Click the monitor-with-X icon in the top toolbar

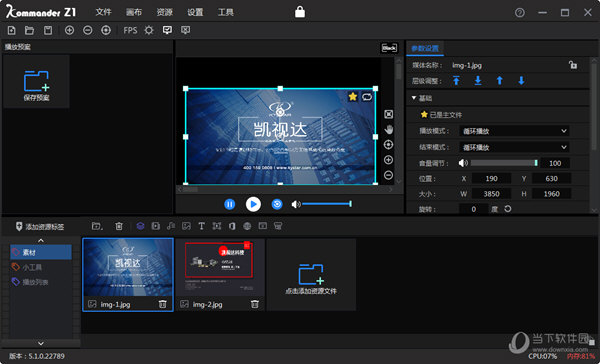pyautogui.click(x=186, y=30)
